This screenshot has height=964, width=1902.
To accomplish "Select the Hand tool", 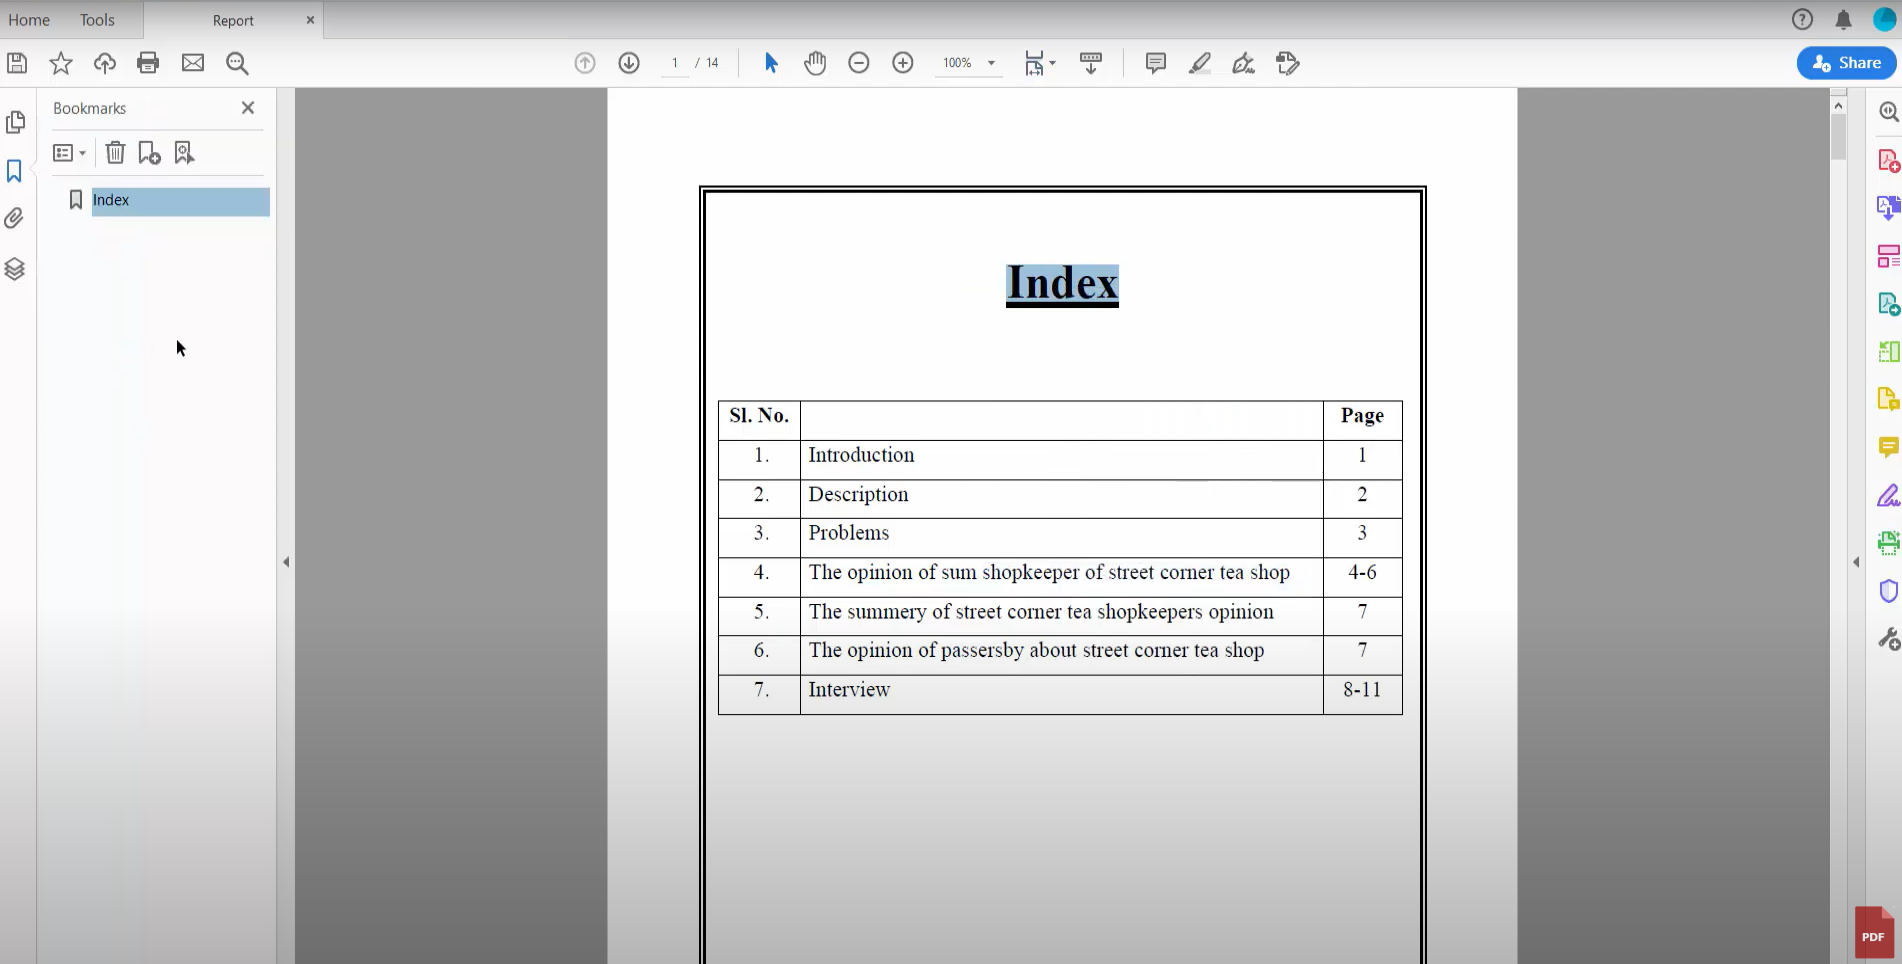I will pyautogui.click(x=815, y=63).
